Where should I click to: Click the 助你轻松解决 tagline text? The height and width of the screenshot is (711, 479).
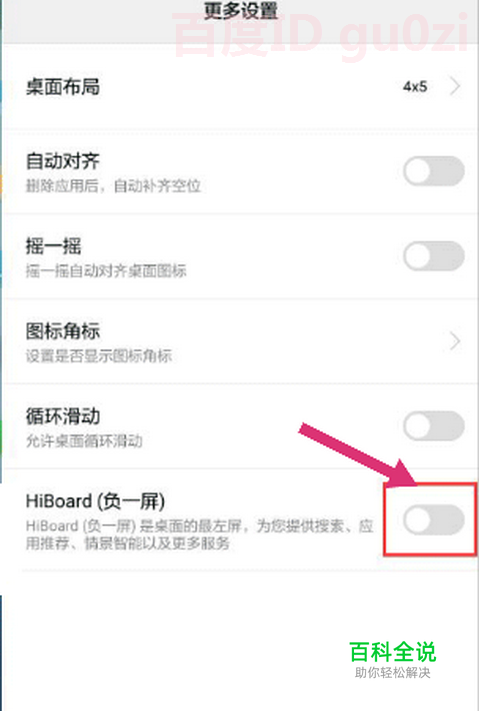point(392,672)
